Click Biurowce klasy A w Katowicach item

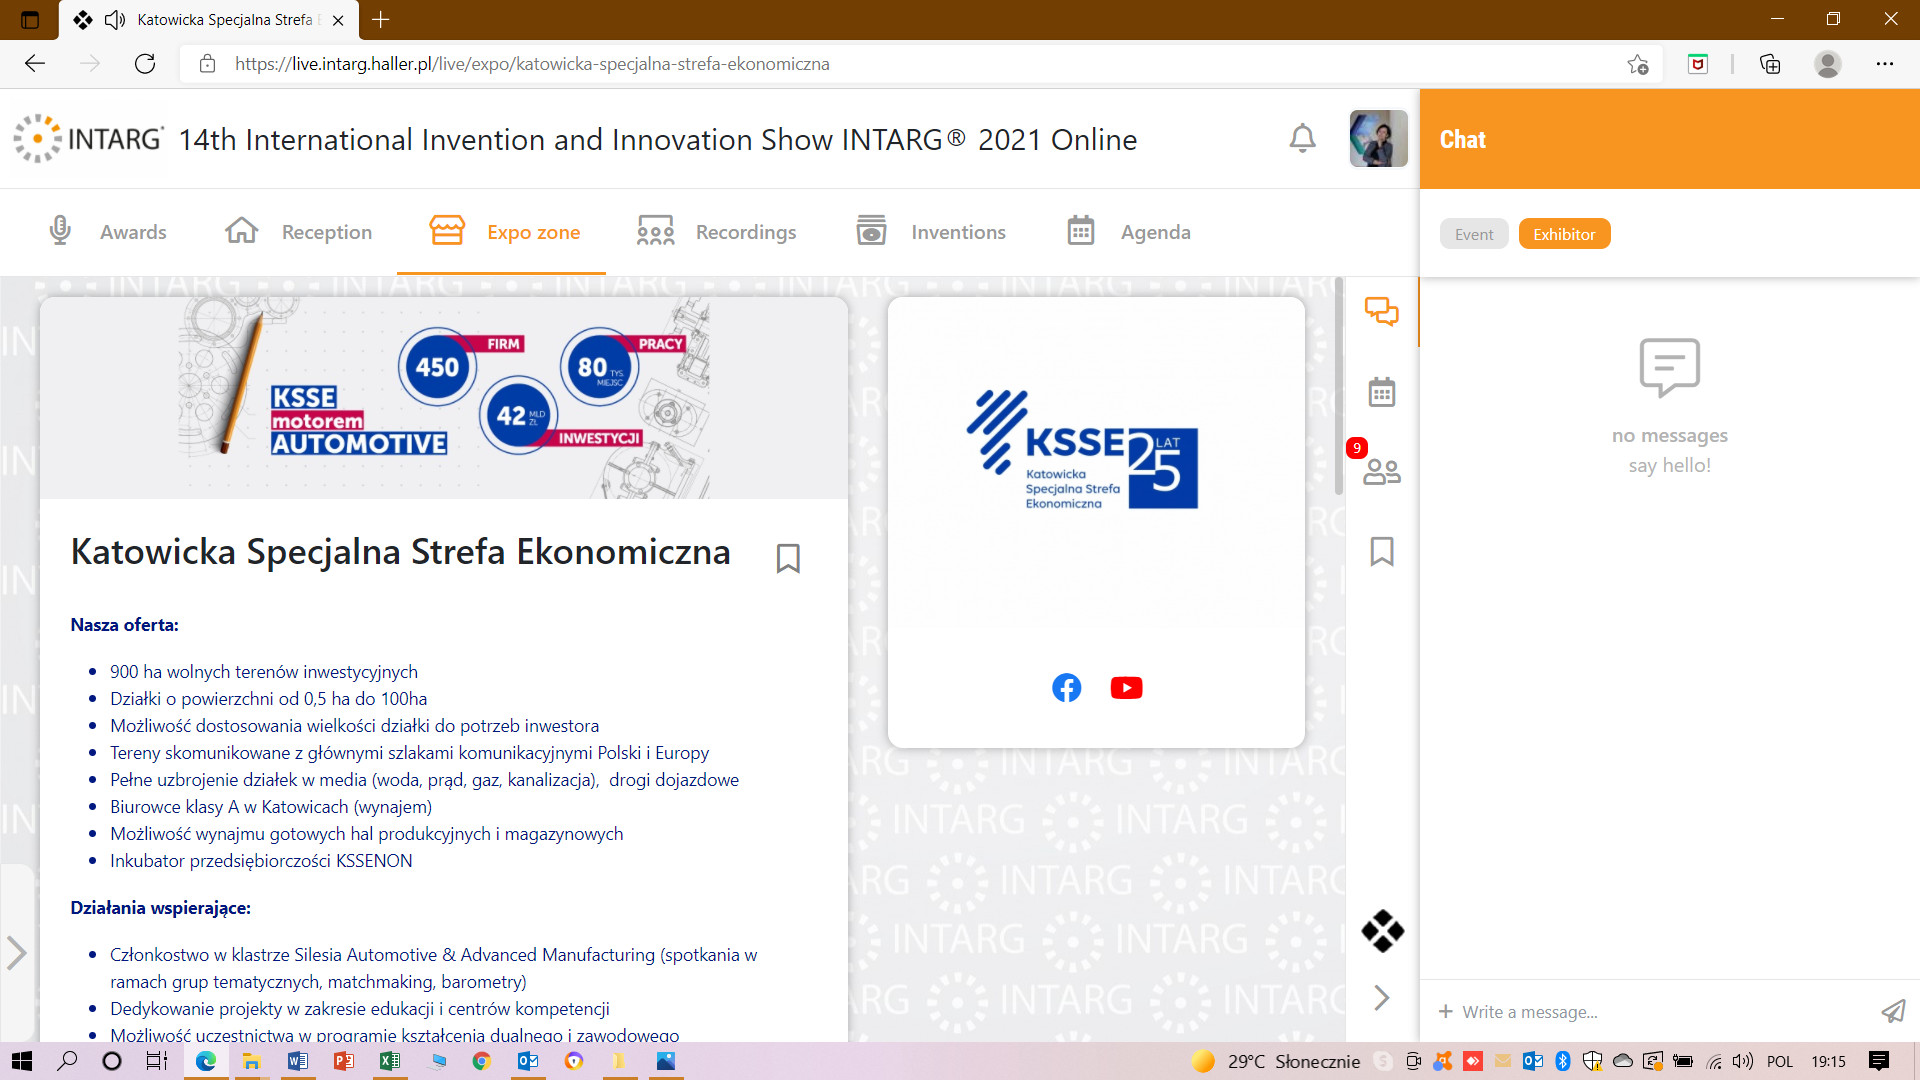pyautogui.click(x=271, y=807)
